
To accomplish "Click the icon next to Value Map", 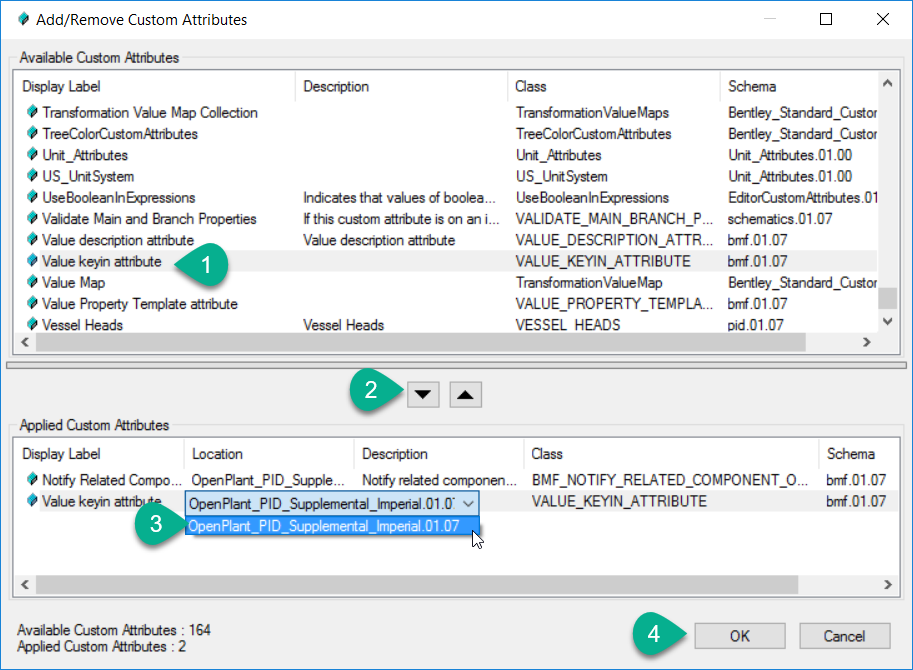I will click(x=32, y=283).
